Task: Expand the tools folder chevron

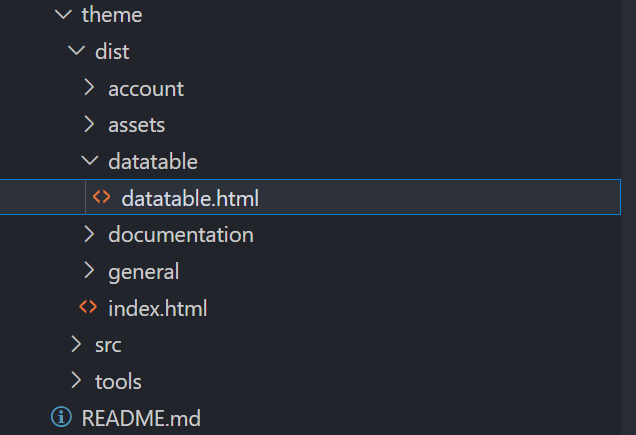Action: [x=76, y=381]
